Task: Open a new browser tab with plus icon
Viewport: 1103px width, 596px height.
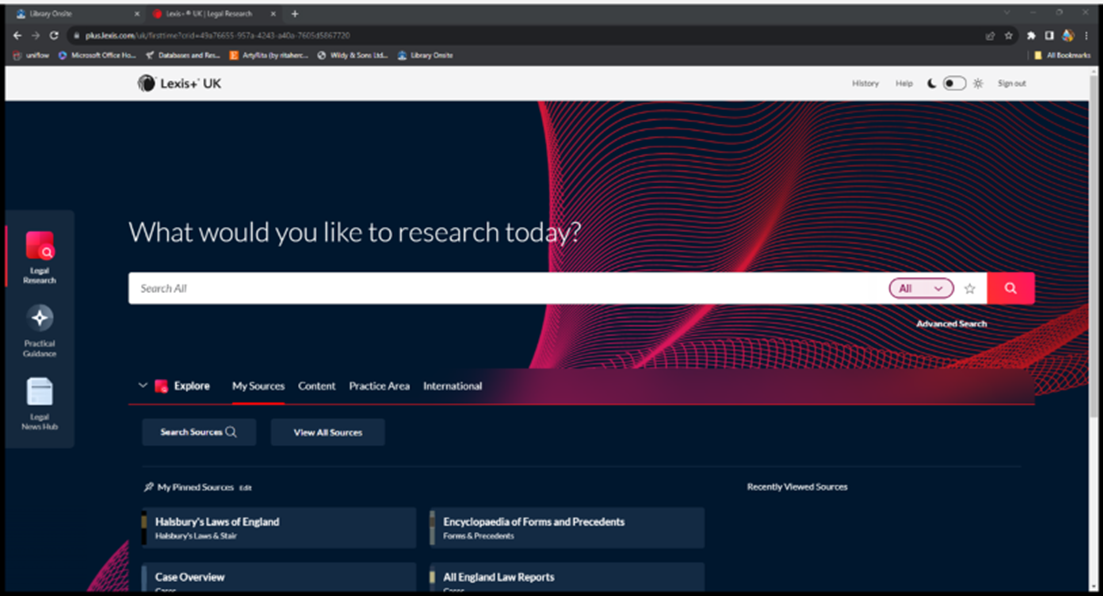Action: point(295,13)
